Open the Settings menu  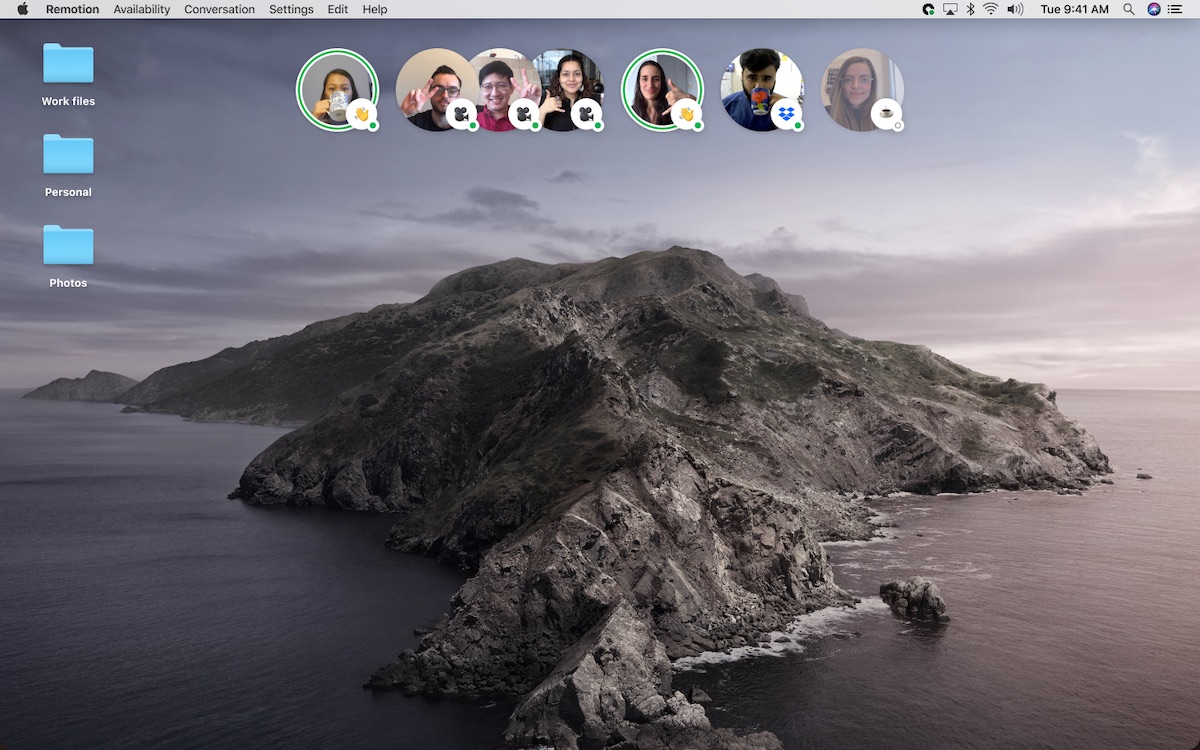(x=291, y=9)
